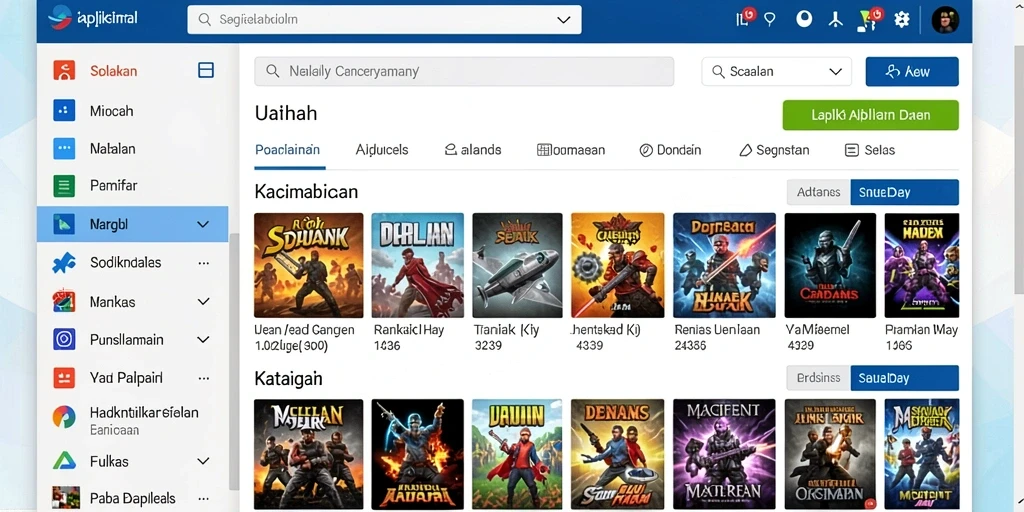Open the VaMiaemel game thumbnail

[830, 265]
